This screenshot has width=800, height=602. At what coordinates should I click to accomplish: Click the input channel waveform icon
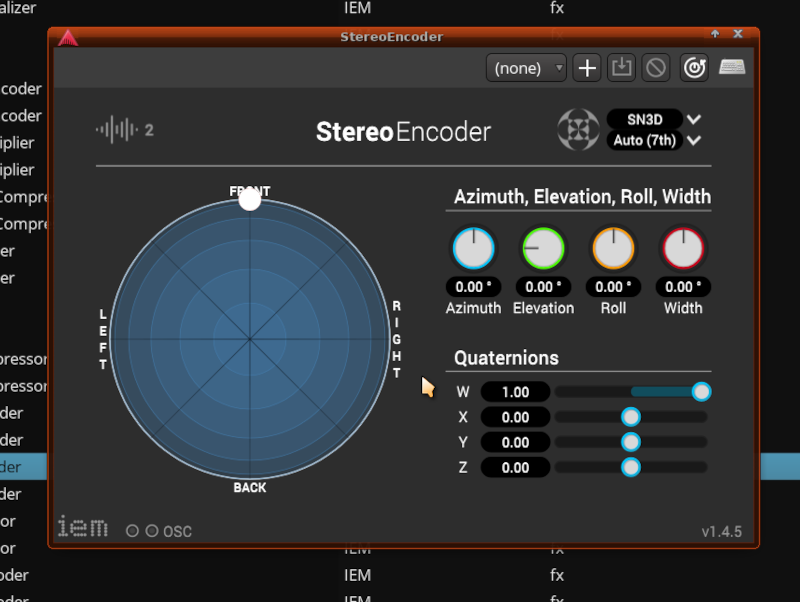[116, 130]
